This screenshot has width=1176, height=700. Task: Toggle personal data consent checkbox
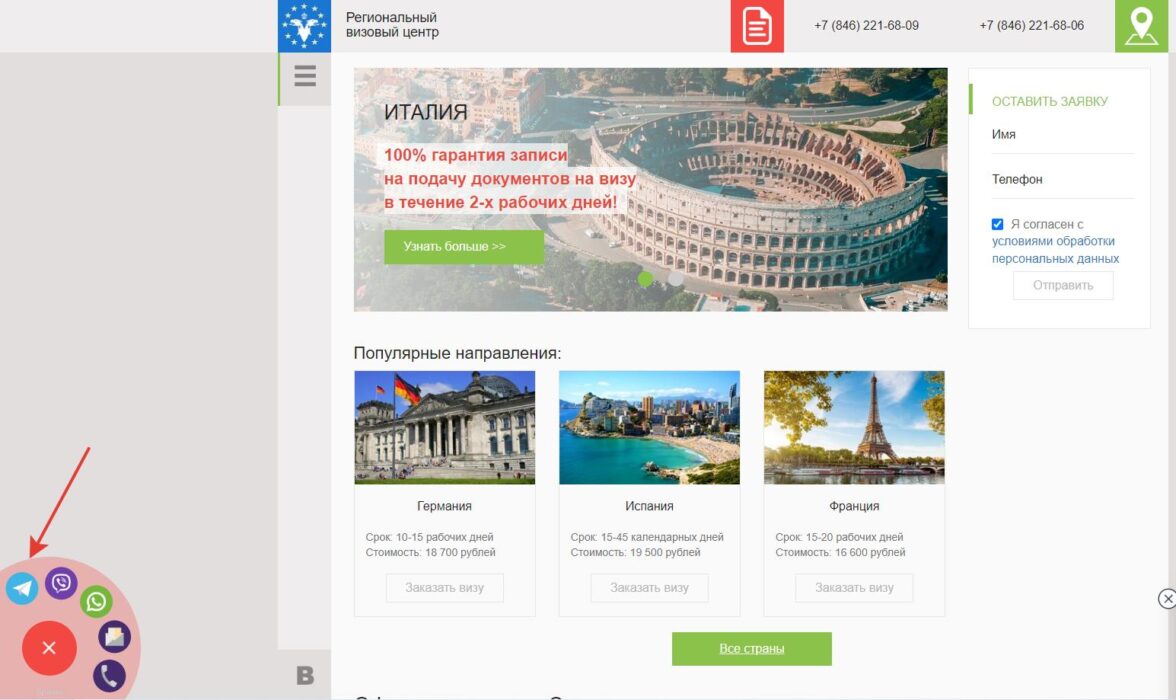pos(998,224)
